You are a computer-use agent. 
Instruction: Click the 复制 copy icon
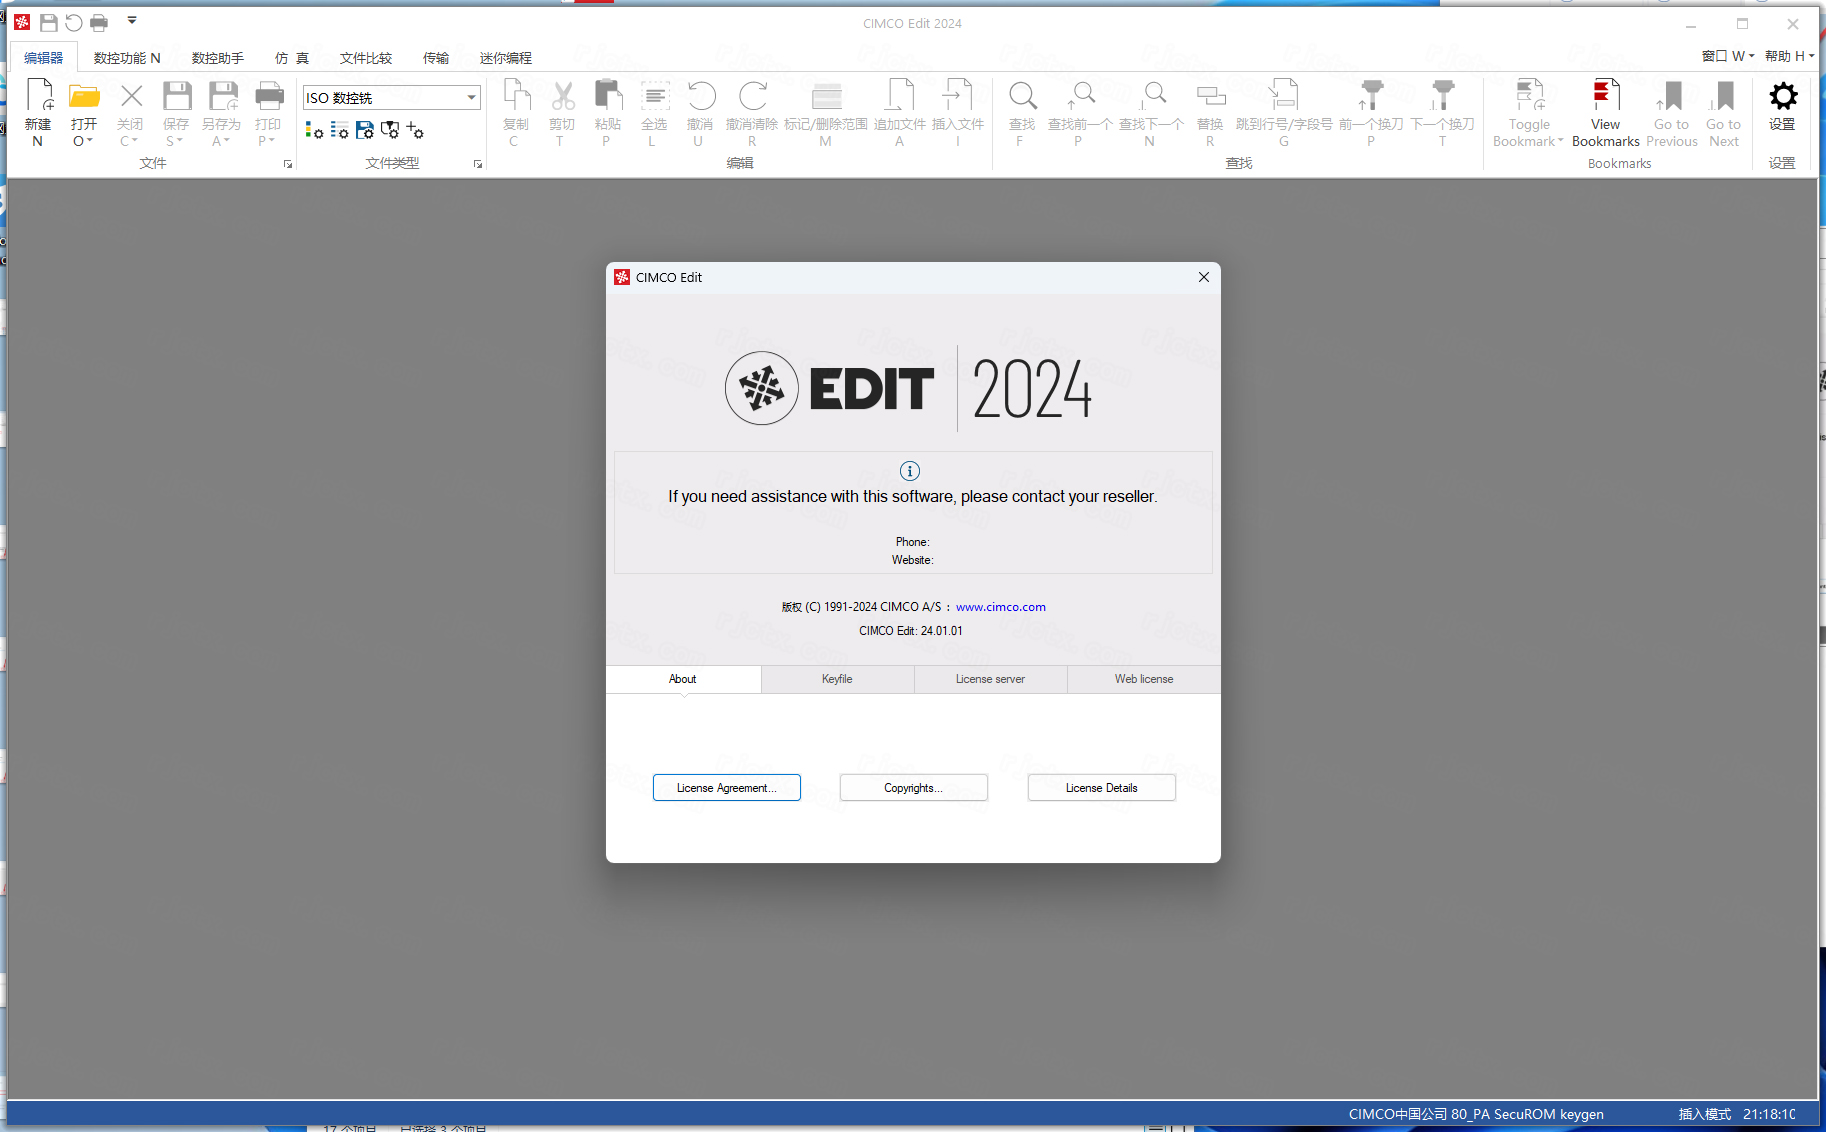[516, 96]
